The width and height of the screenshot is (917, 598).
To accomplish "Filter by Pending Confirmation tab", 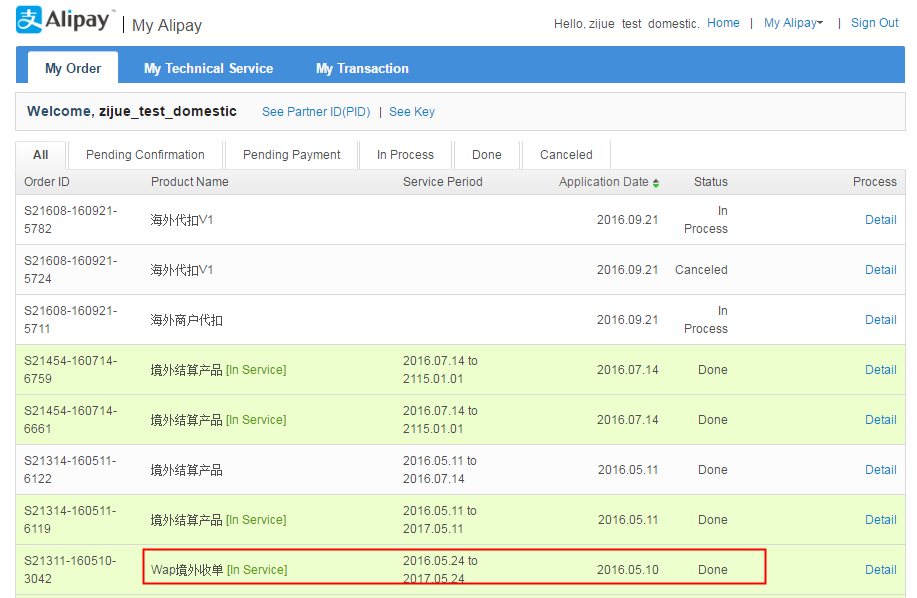I will (x=145, y=155).
